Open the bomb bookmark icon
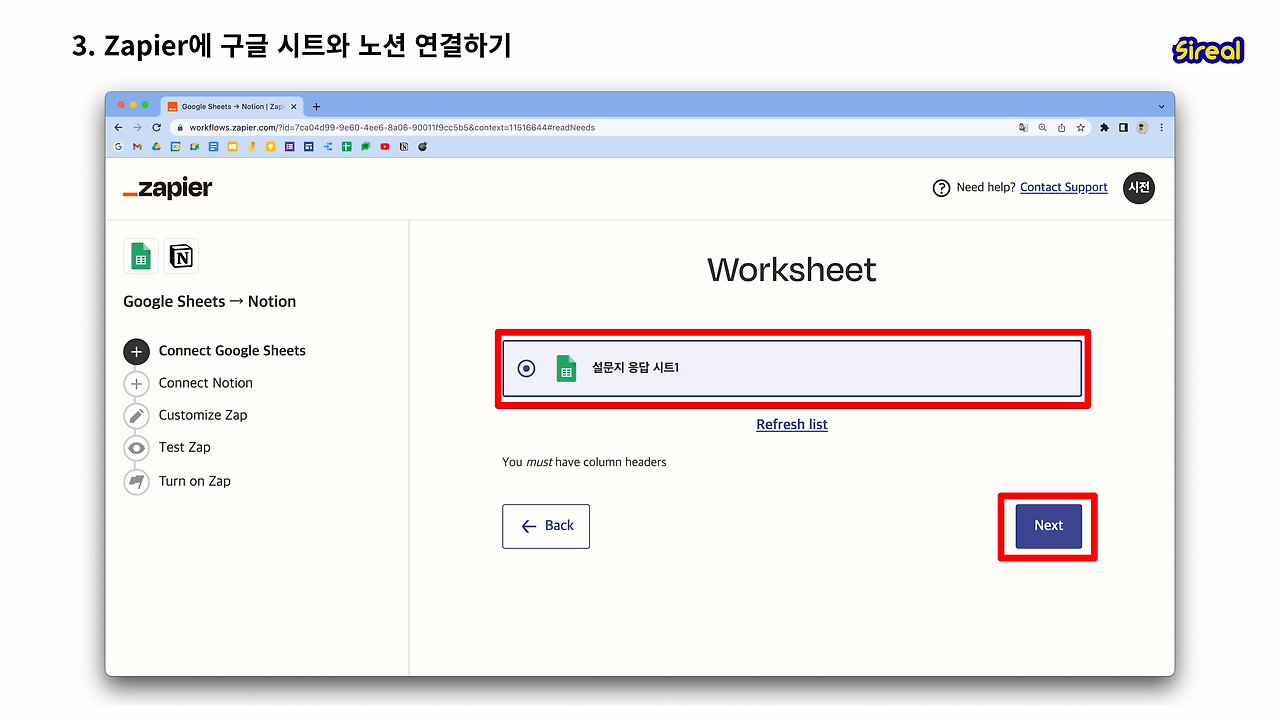The height and width of the screenshot is (720, 1280). tap(423, 147)
